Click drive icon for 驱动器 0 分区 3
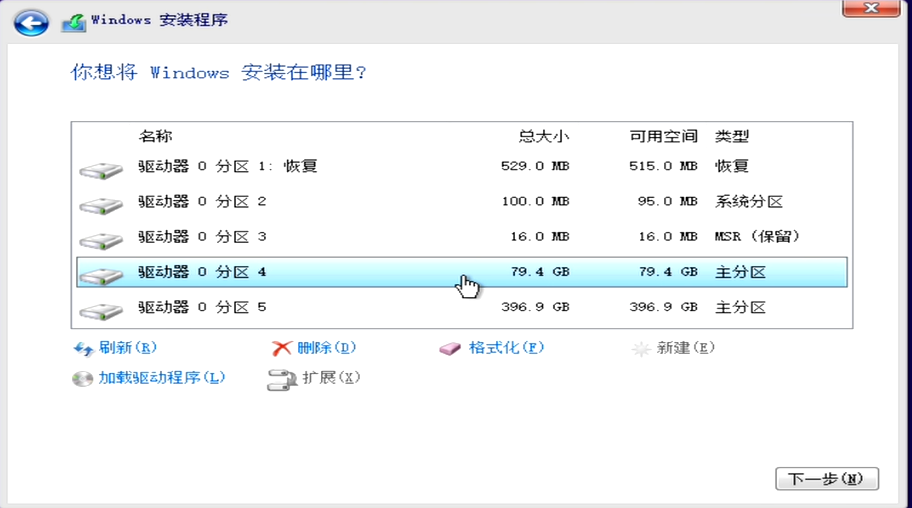Screen dimensions: 912x508 101,240
